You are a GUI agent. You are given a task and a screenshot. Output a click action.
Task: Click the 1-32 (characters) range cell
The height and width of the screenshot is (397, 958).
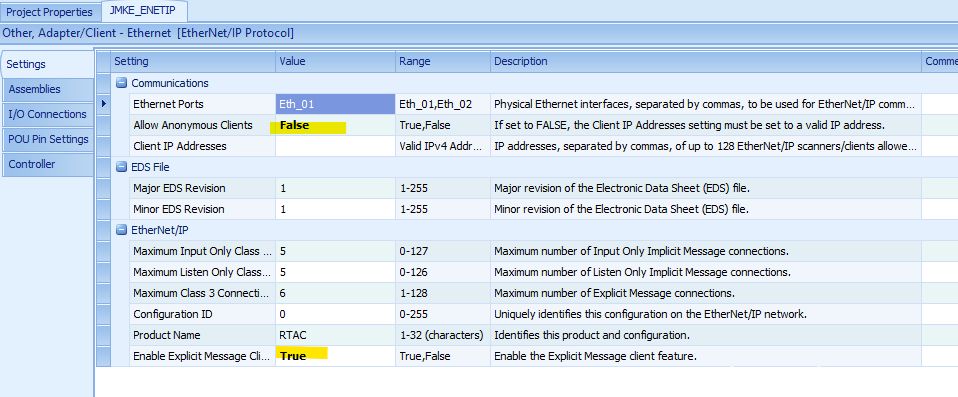pos(443,335)
